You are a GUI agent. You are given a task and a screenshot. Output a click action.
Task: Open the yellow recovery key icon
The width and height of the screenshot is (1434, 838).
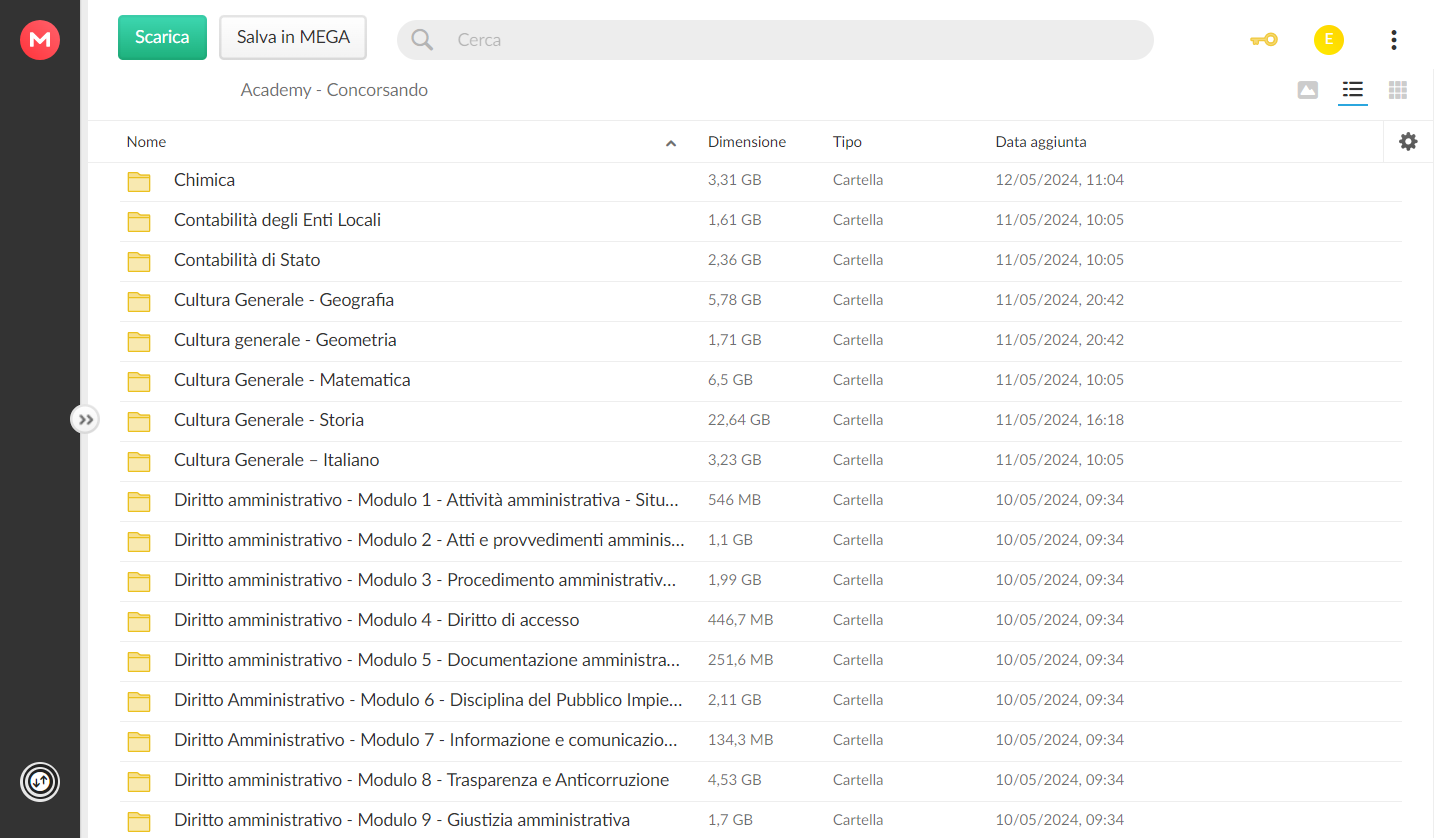1263,40
